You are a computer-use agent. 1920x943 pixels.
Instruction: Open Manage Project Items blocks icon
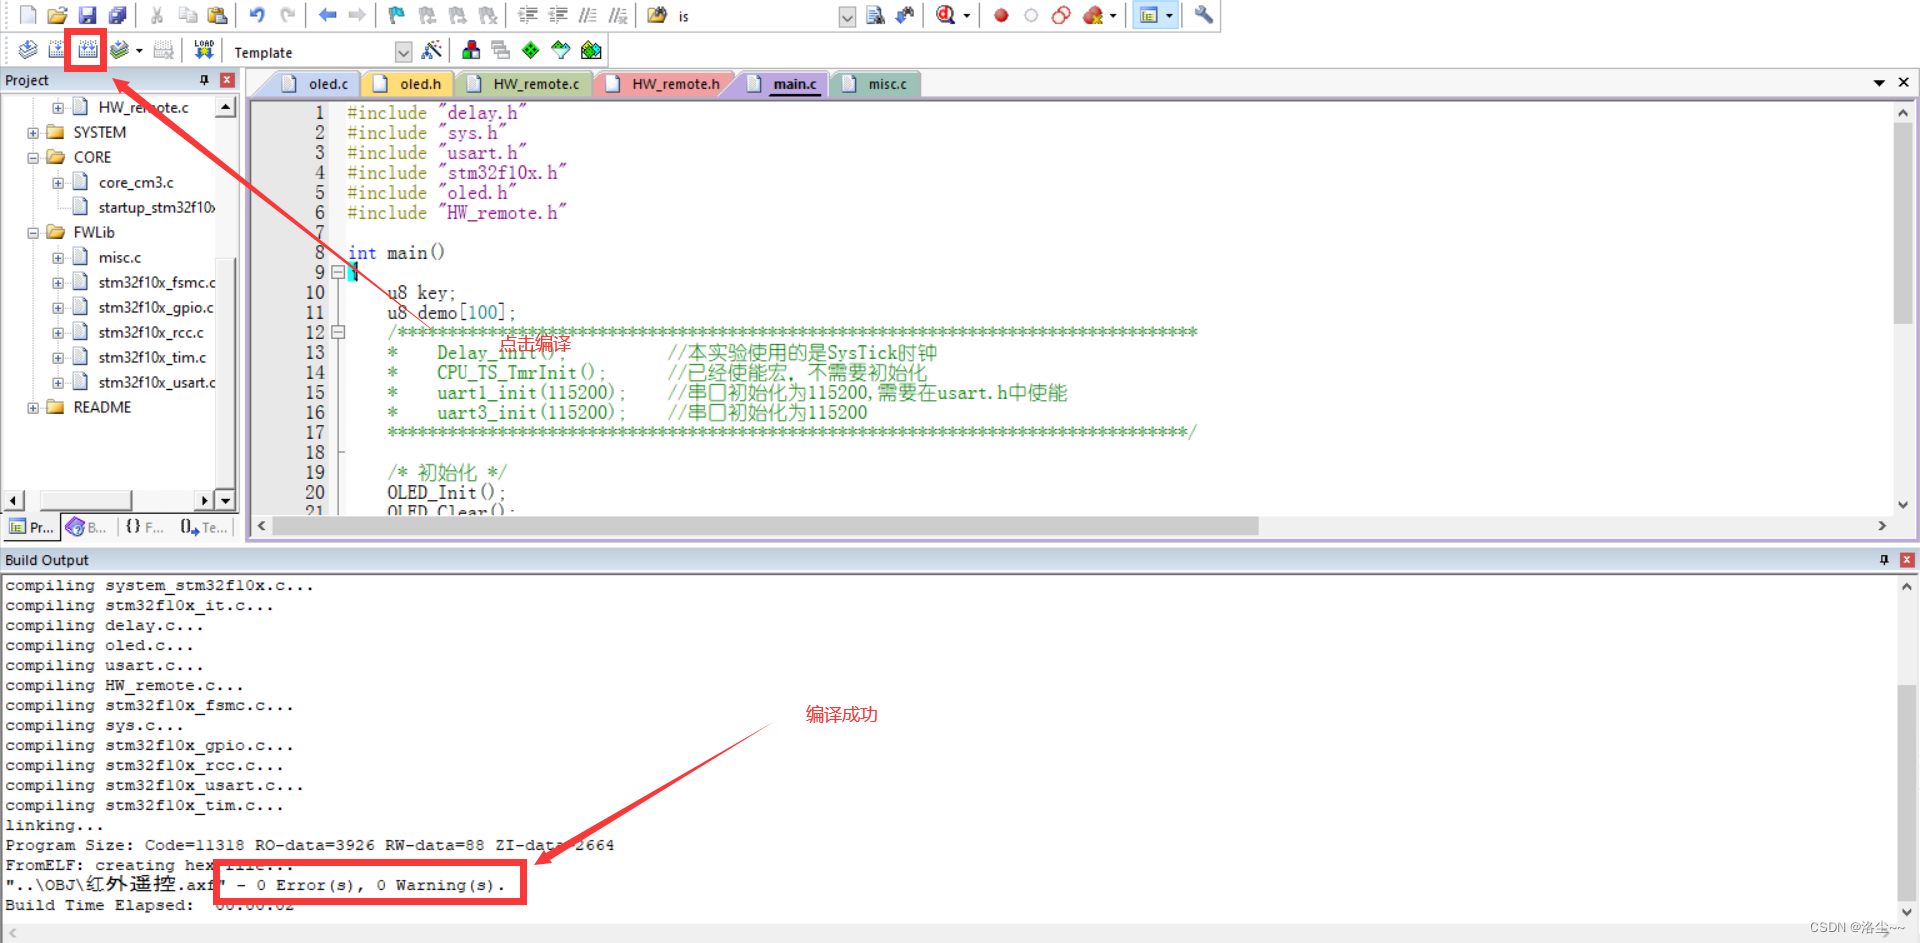tap(471, 50)
